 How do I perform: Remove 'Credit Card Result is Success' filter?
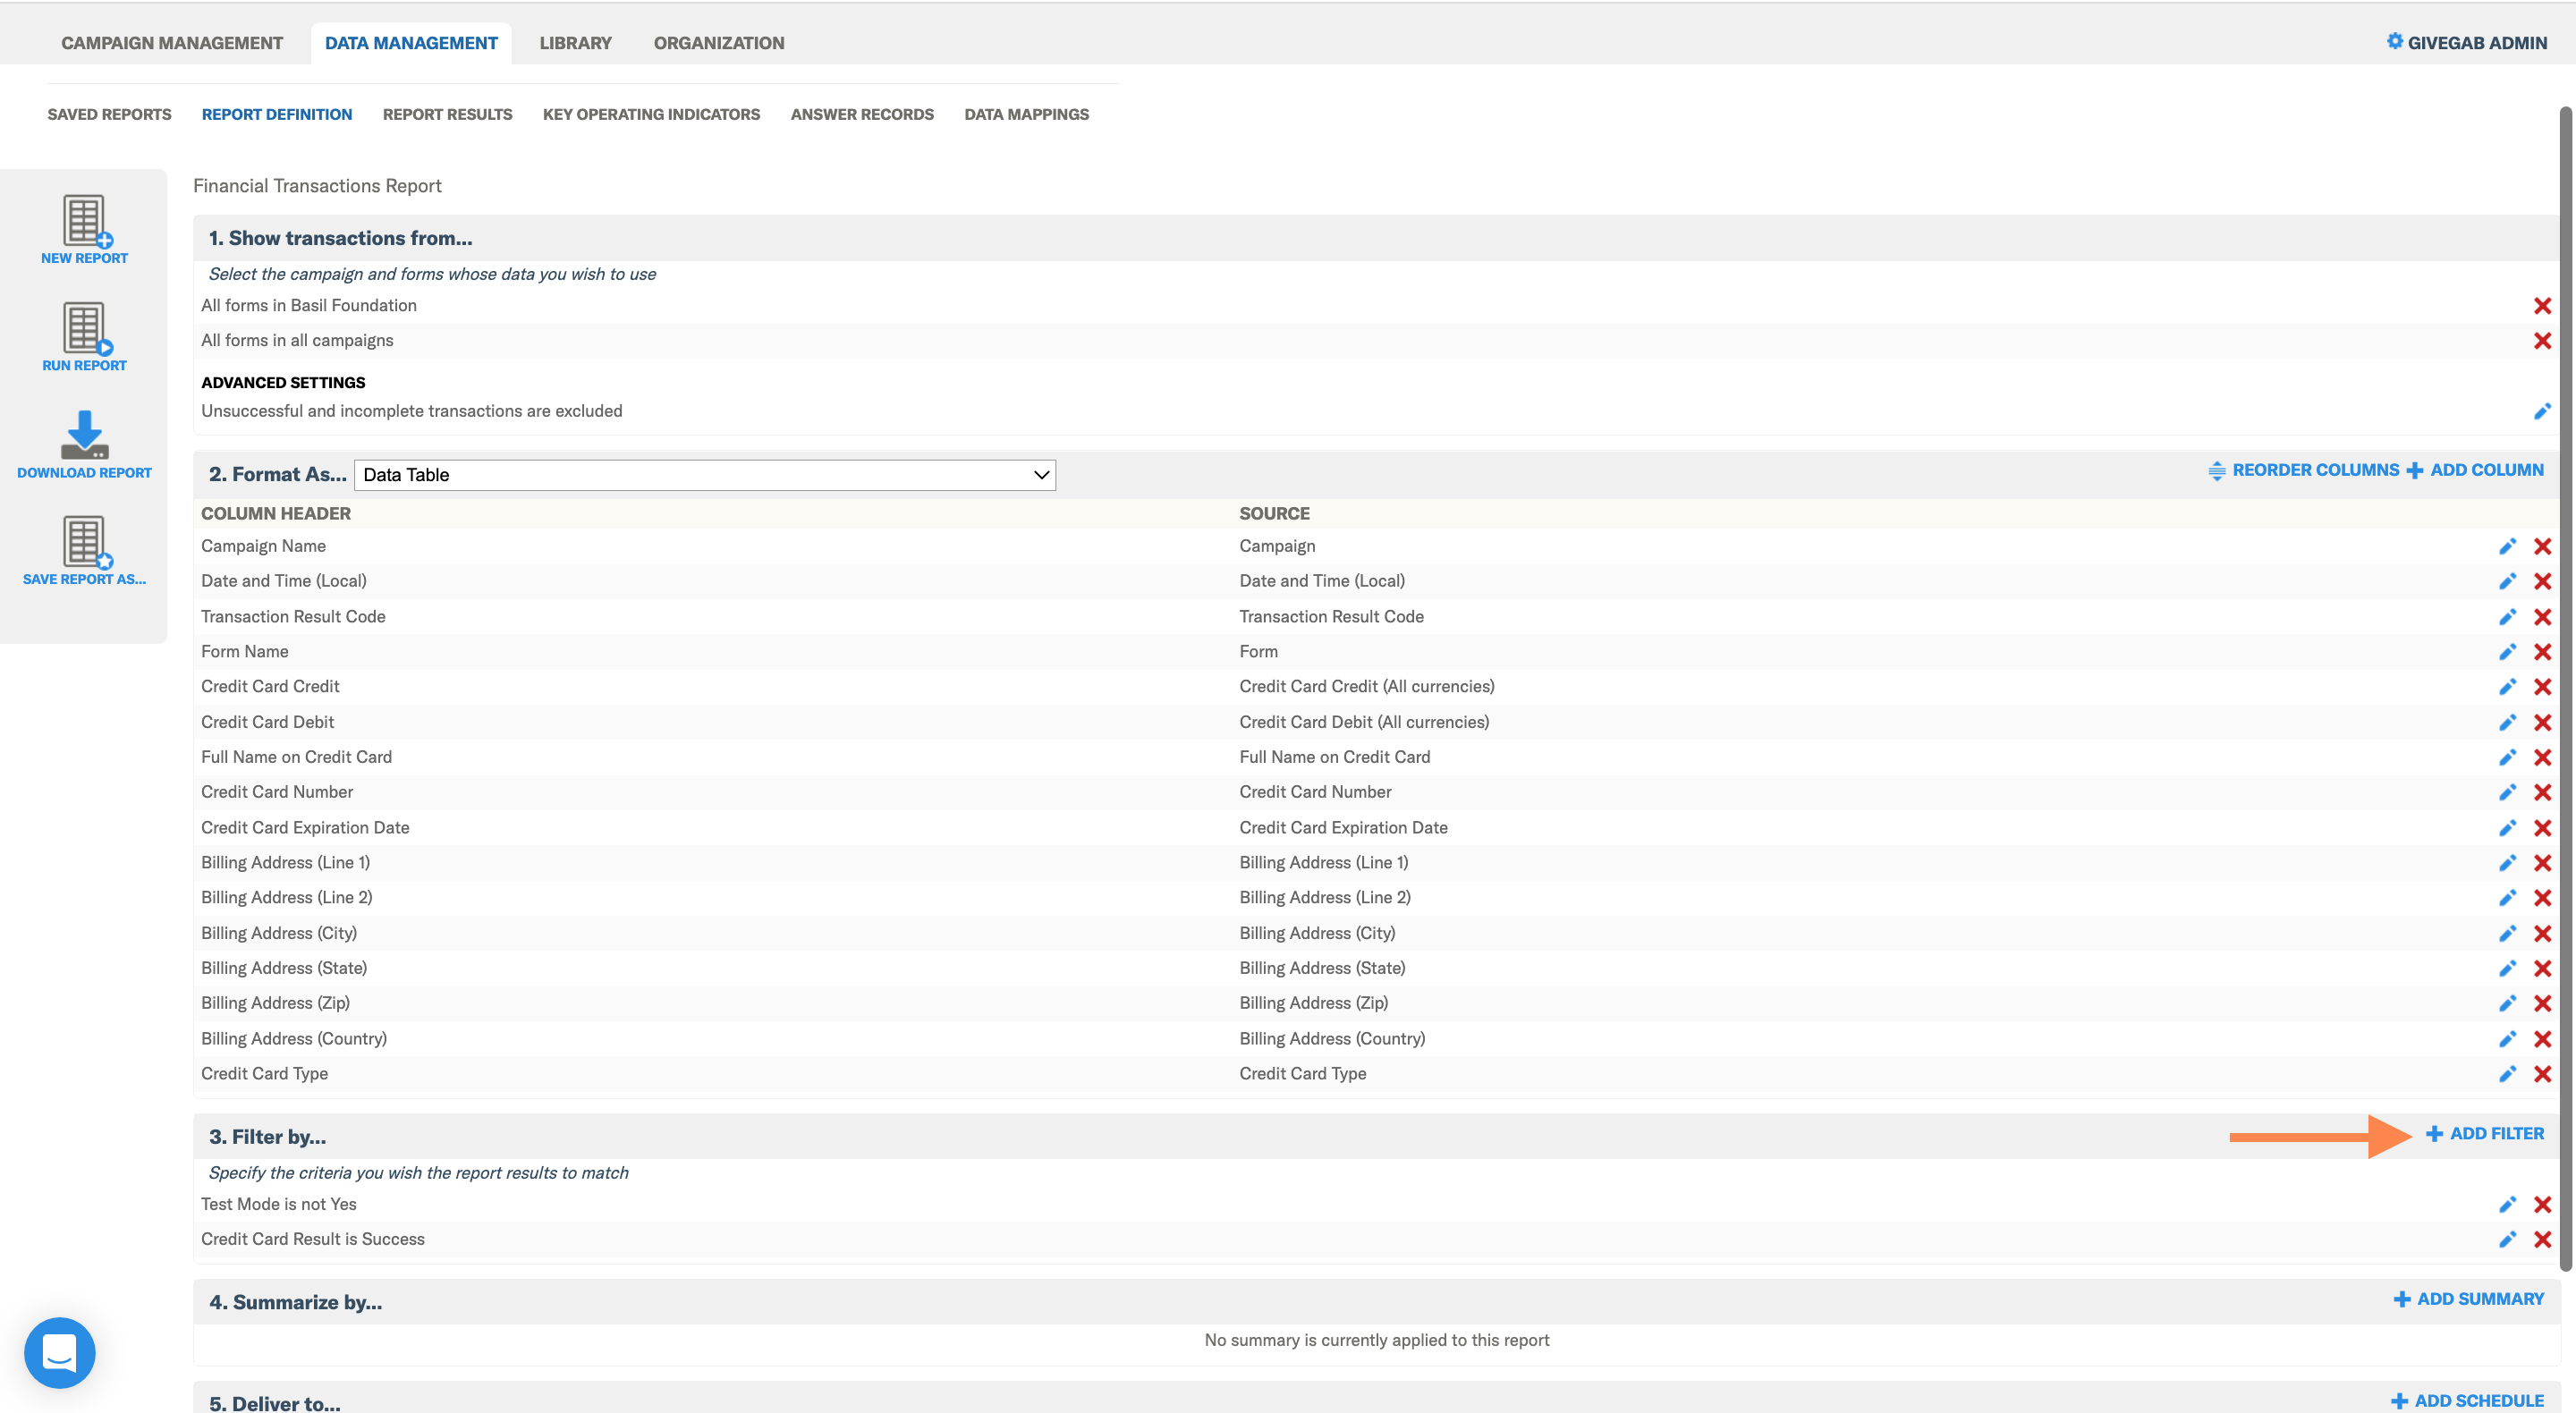(x=2542, y=1239)
